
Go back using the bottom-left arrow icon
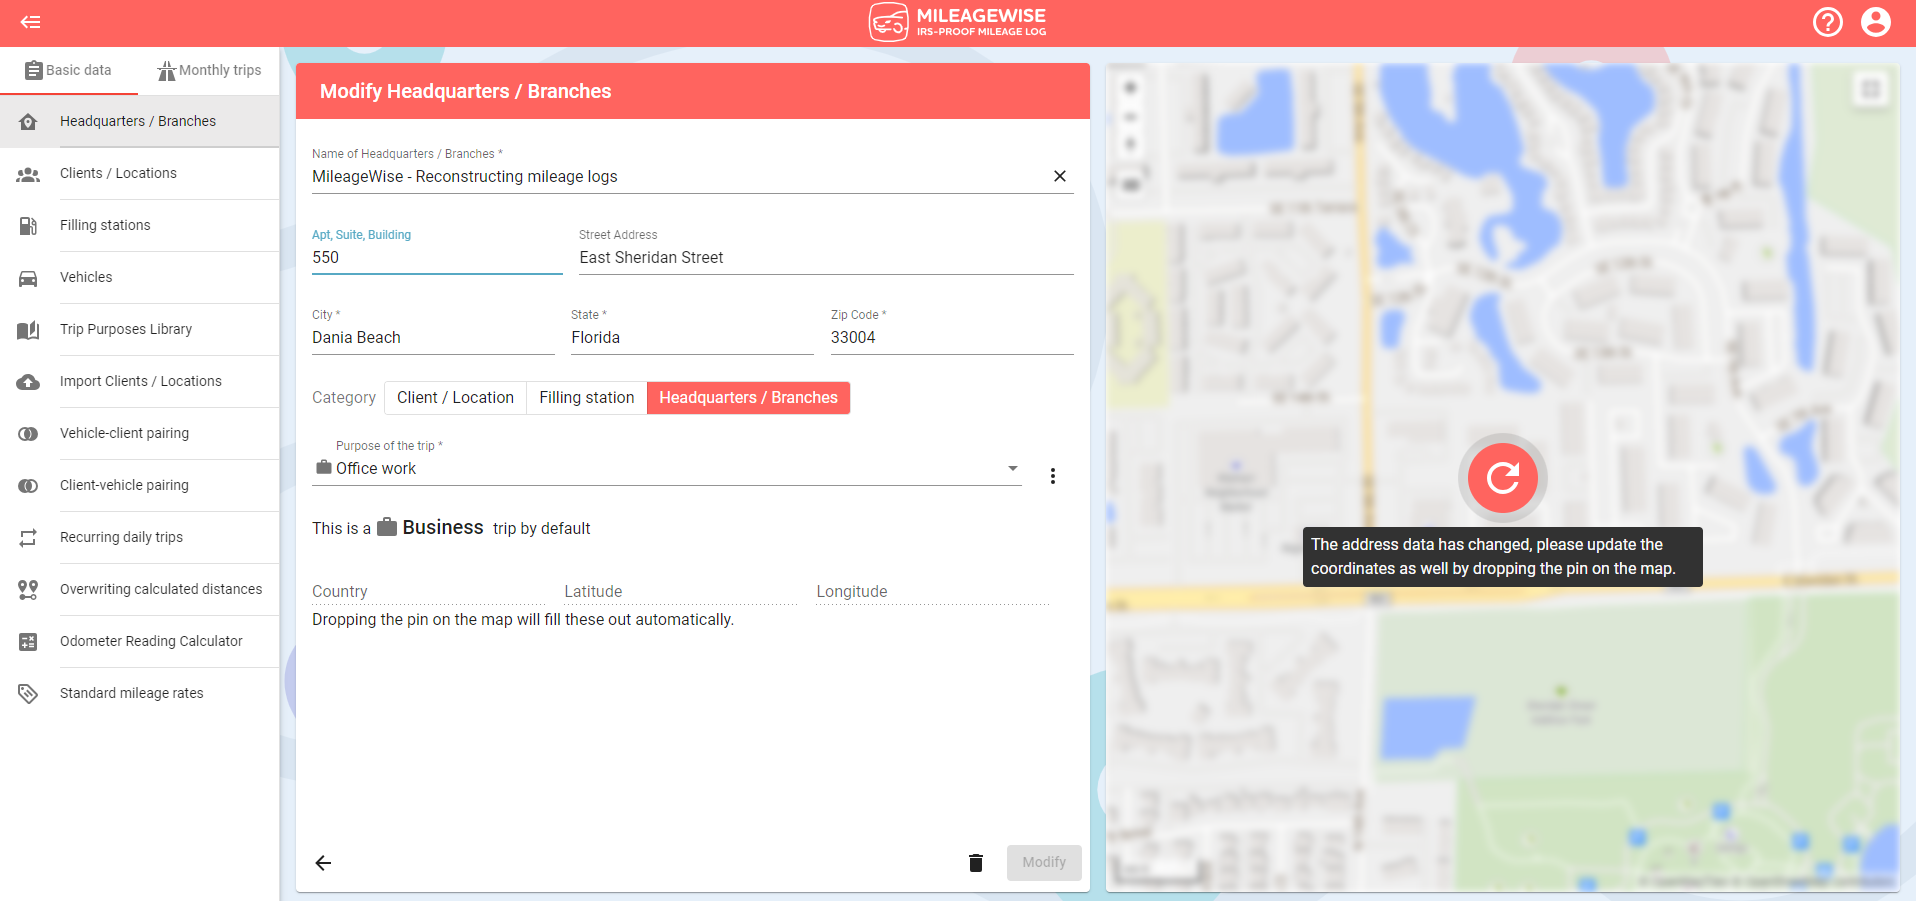pyautogui.click(x=323, y=863)
